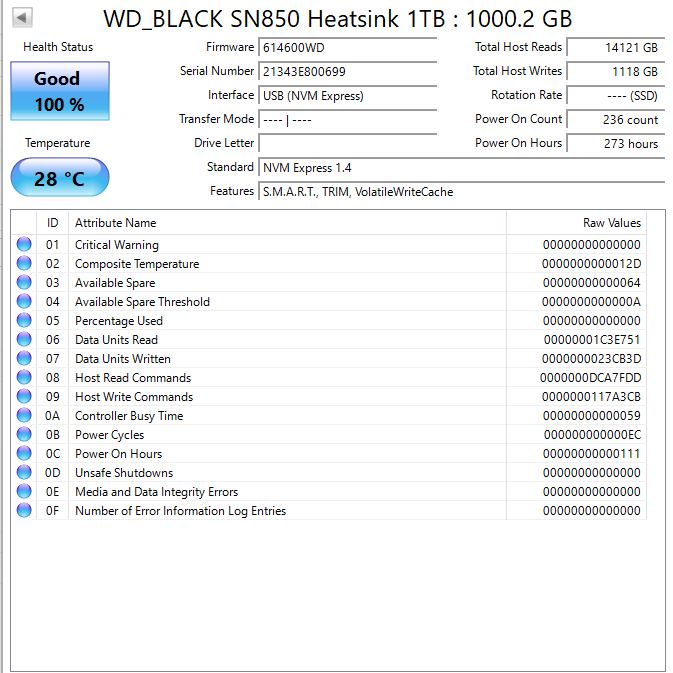The width and height of the screenshot is (673, 673).
Task: Click the Power On Count value 236 count
Action: pos(616,119)
